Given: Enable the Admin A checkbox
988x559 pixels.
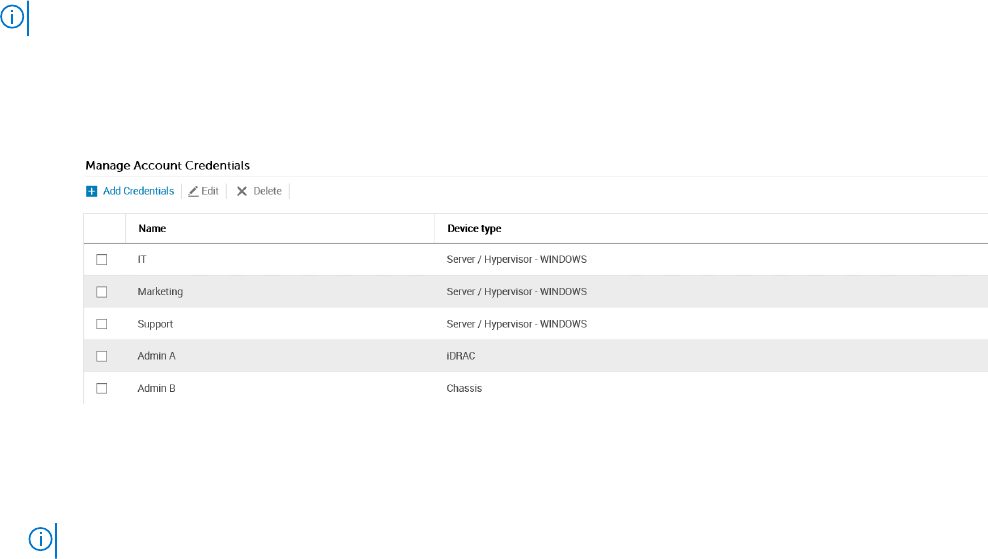Looking at the screenshot, I should click(101, 356).
